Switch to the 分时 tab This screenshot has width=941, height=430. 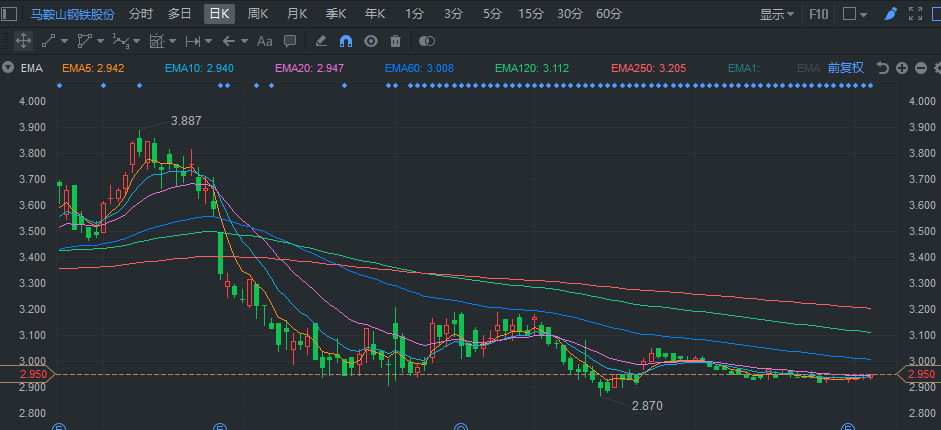coord(141,14)
